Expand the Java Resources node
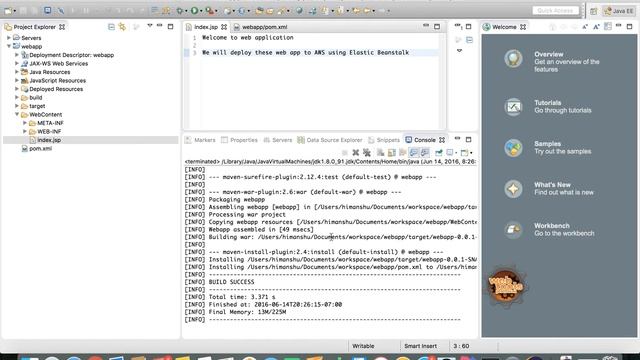 pyautogui.click(x=17, y=72)
